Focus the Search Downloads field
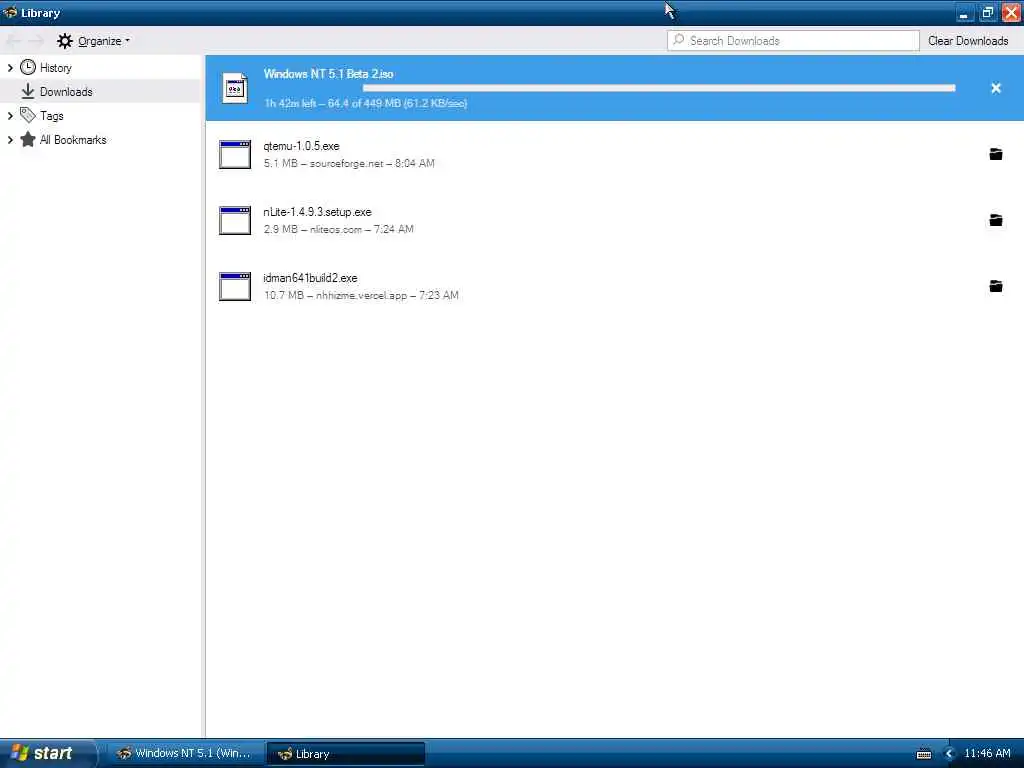This screenshot has width=1024, height=768. coord(793,40)
